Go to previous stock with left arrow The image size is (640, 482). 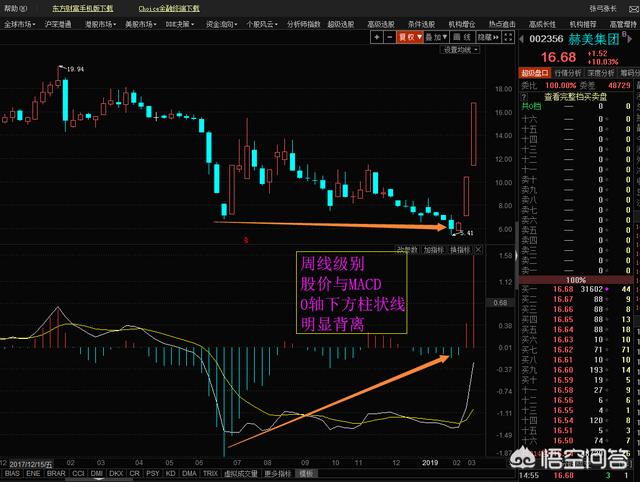pos(521,39)
